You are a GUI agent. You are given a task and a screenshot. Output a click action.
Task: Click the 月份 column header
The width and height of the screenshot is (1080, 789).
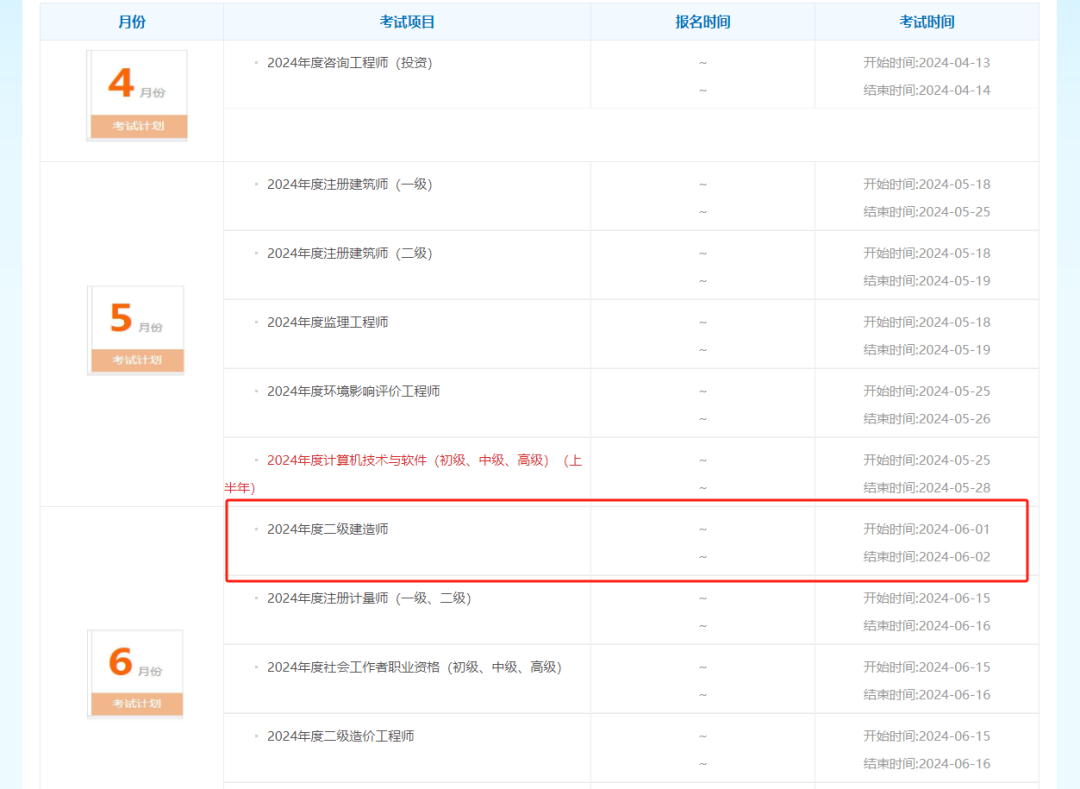pos(132,22)
